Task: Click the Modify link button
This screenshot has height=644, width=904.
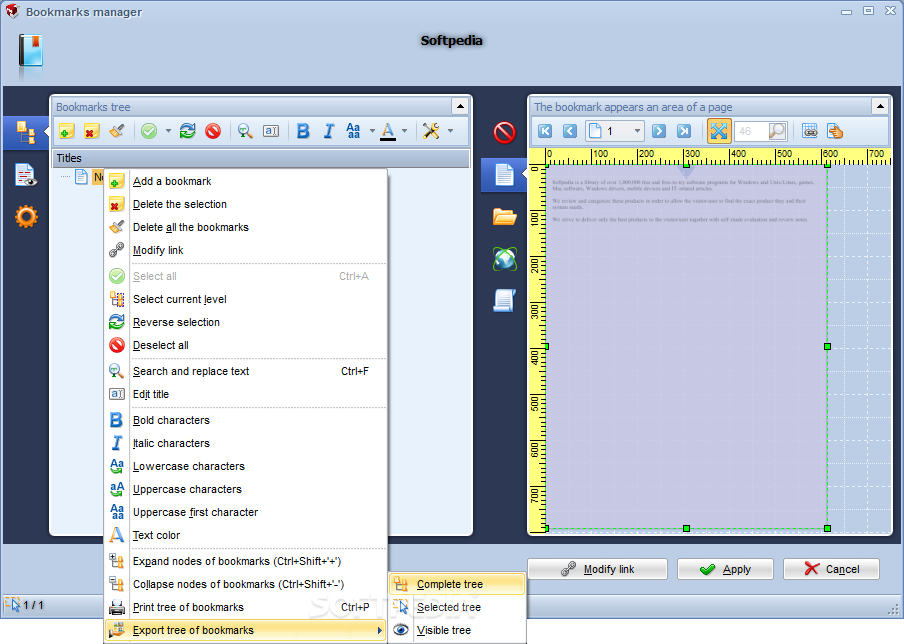Action: tap(597, 569)
